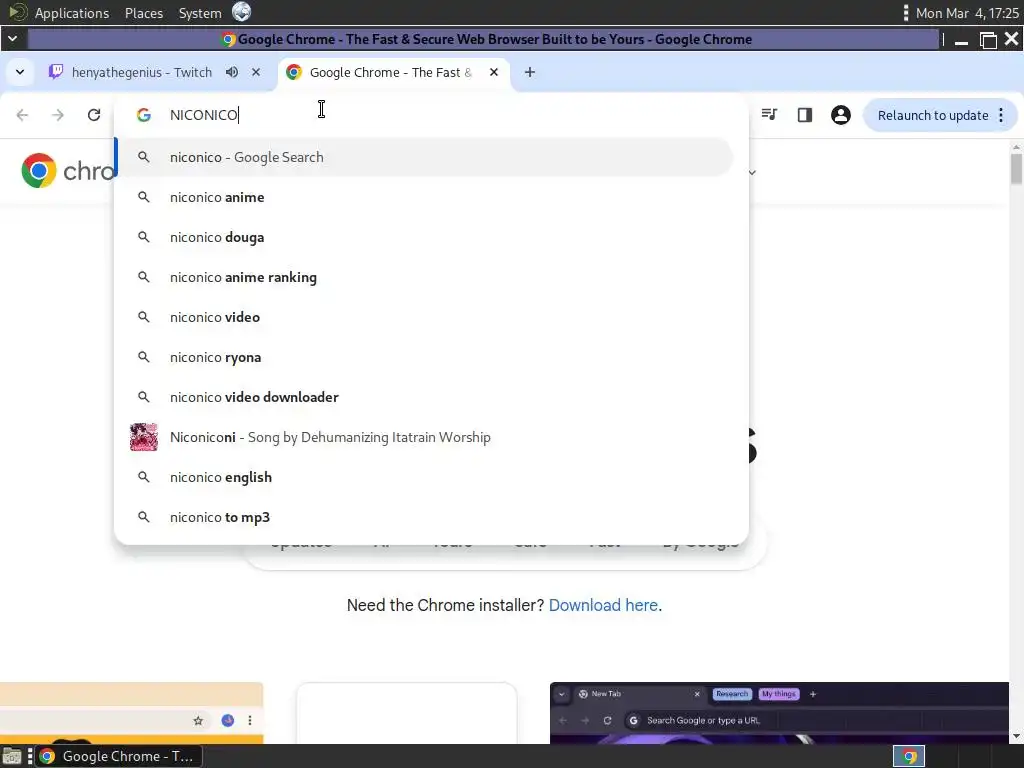
Task: Click the Chrome logo on the page
Action: pyautogui.click(x=39, y=171)
